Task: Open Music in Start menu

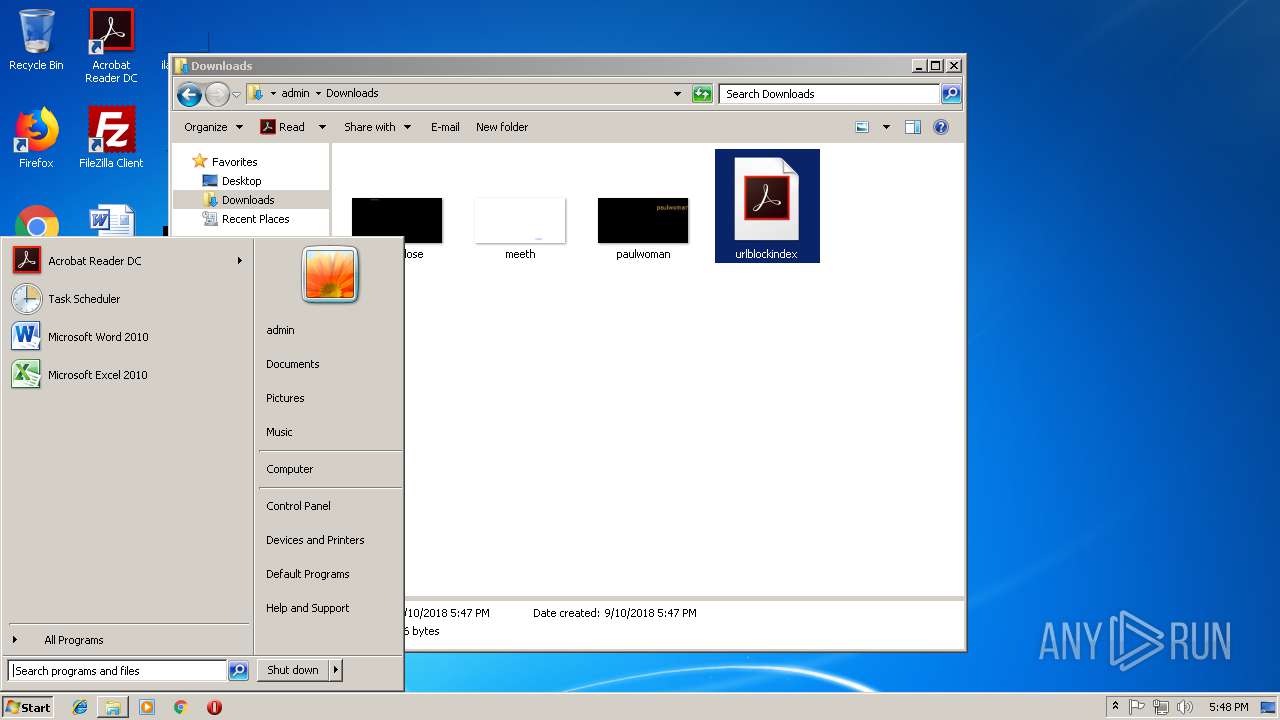Action: [x=279, y=432]
